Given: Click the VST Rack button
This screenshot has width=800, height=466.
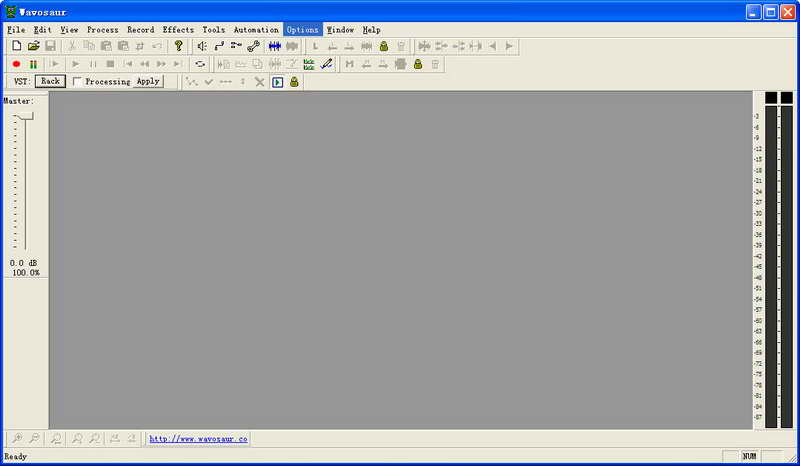Looking at the screenshot, I should 50,81.
